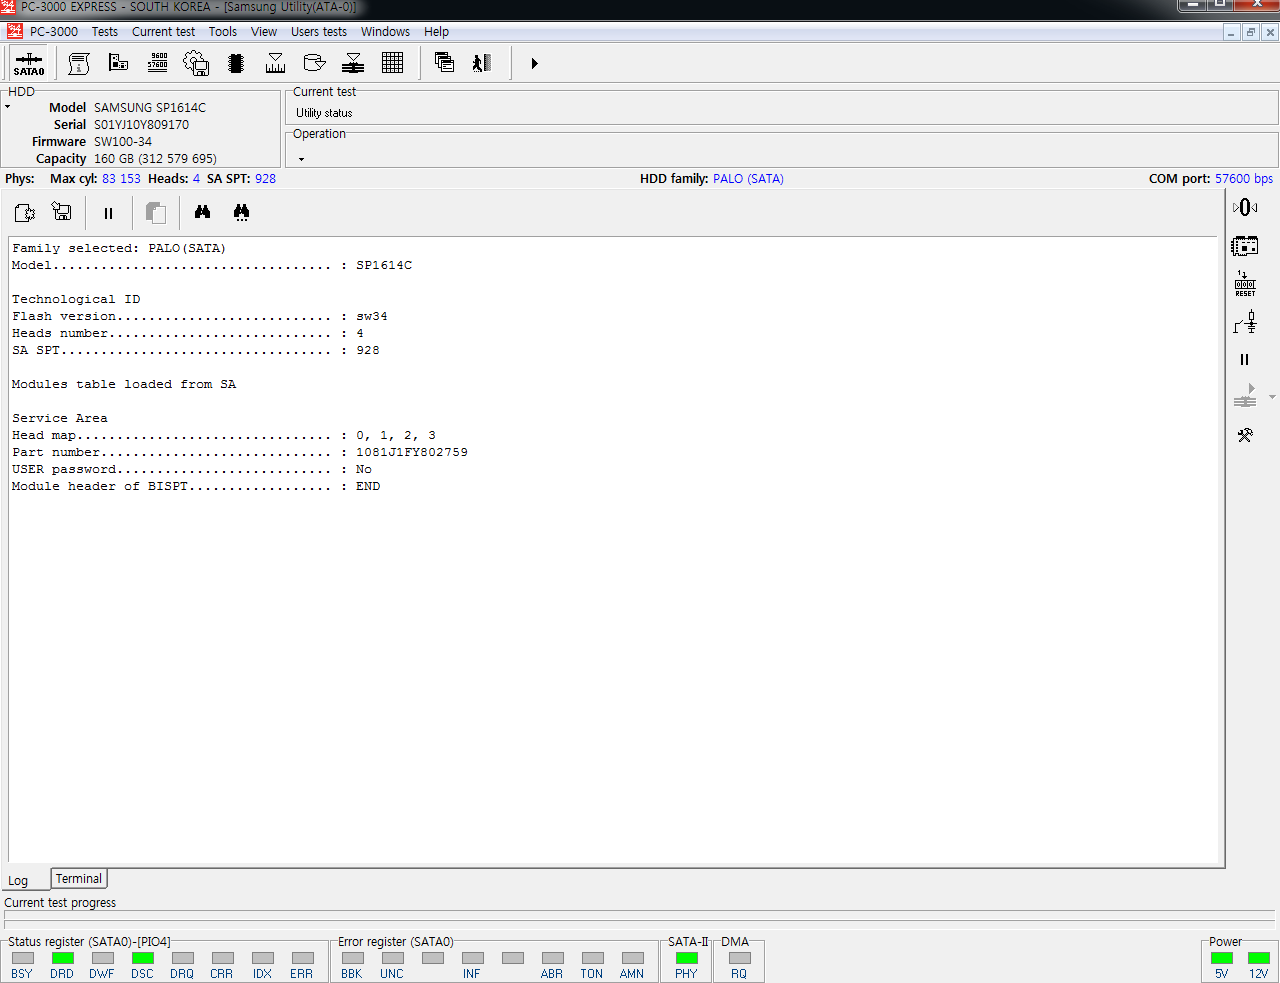This screenshot has height=983, width=1280.
Task: Open the Current test menu
Action: coord(164,32)
